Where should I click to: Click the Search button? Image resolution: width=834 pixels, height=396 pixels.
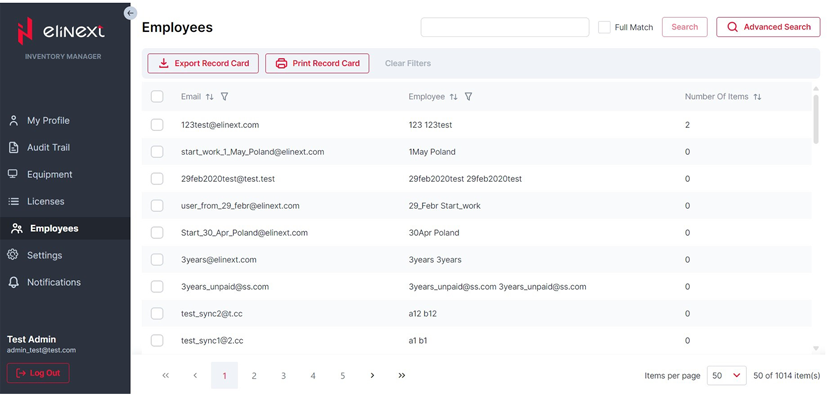685,27
